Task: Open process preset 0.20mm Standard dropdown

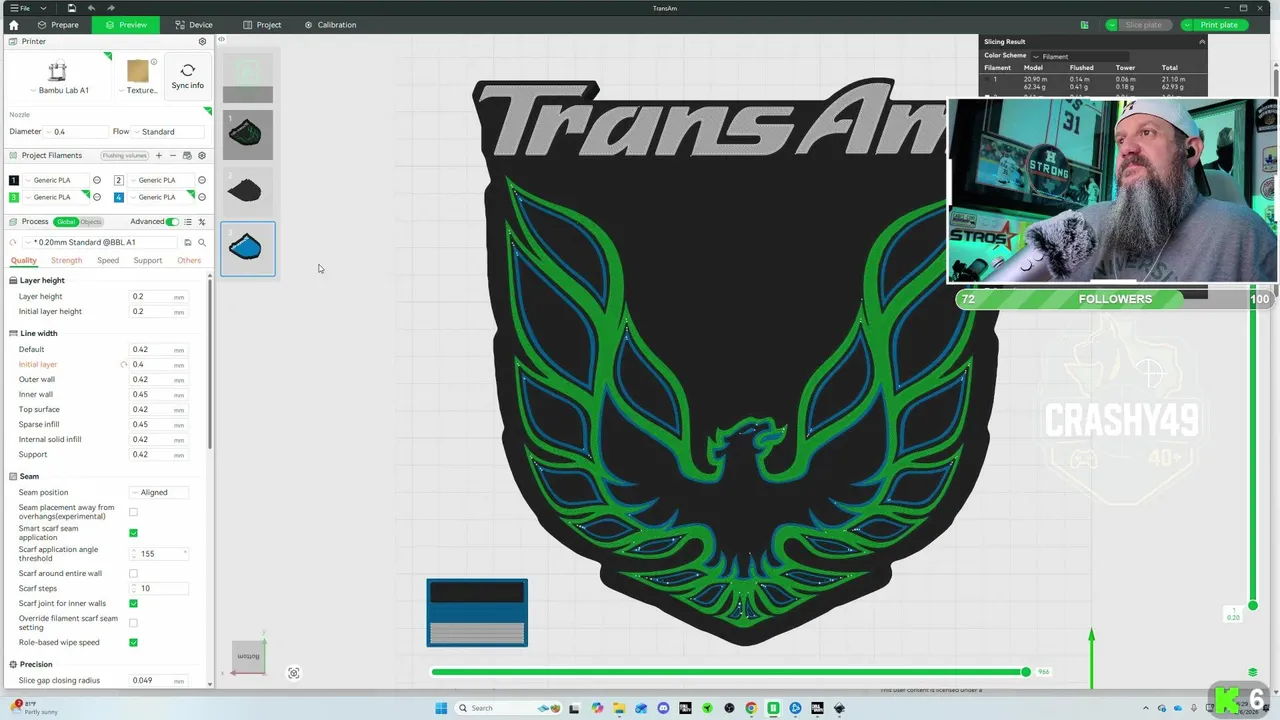Action: 101,242
